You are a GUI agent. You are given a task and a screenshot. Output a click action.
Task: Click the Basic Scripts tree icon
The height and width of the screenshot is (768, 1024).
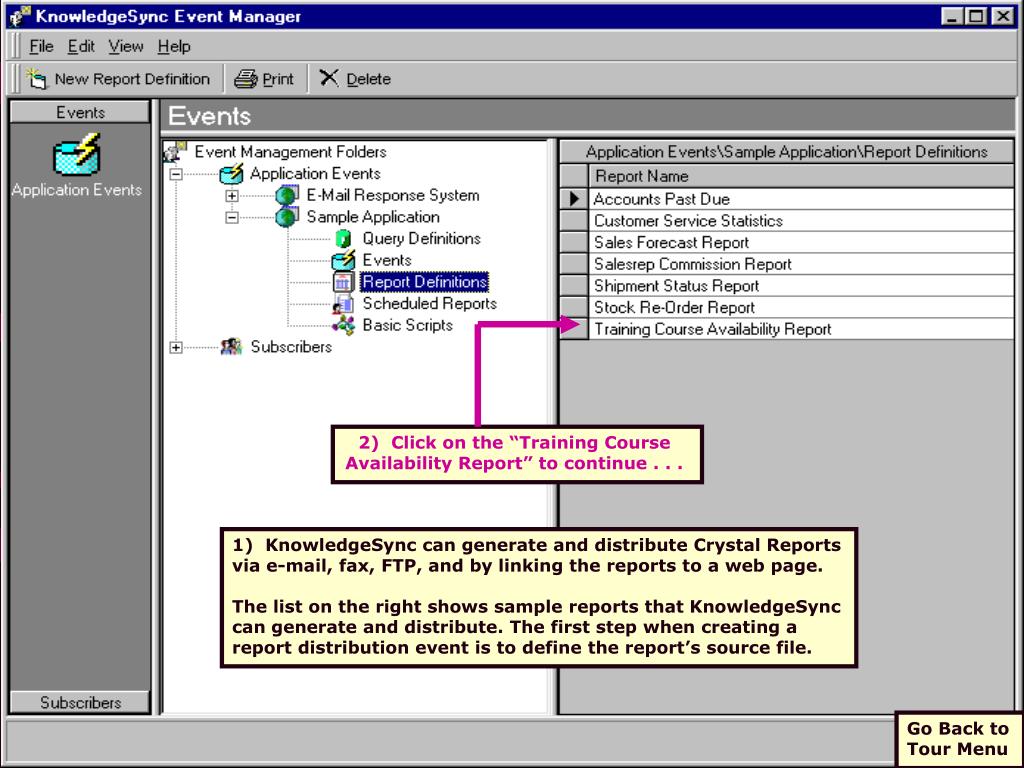pos(344,325)
